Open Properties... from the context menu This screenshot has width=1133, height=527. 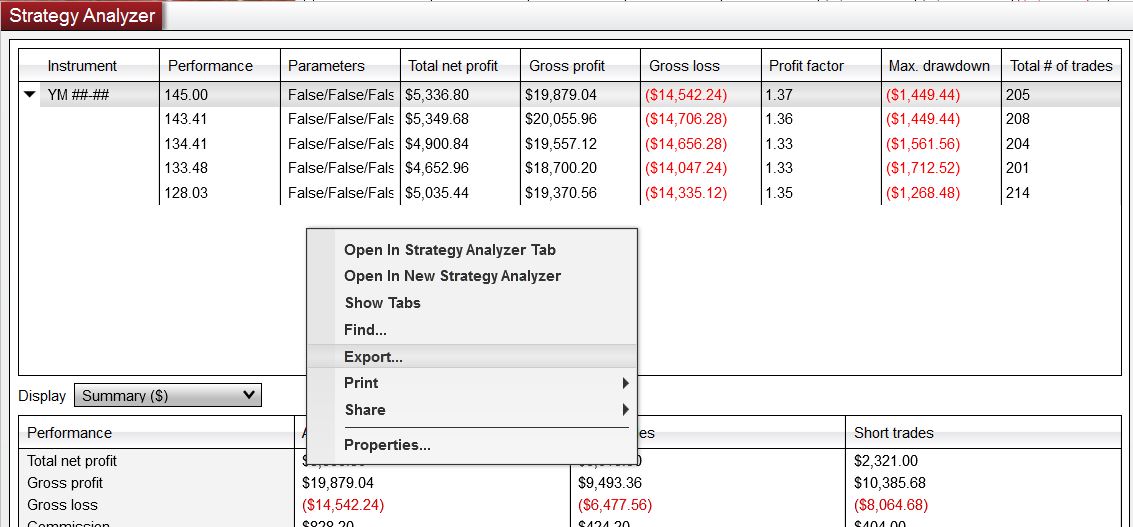coord(387,445)
